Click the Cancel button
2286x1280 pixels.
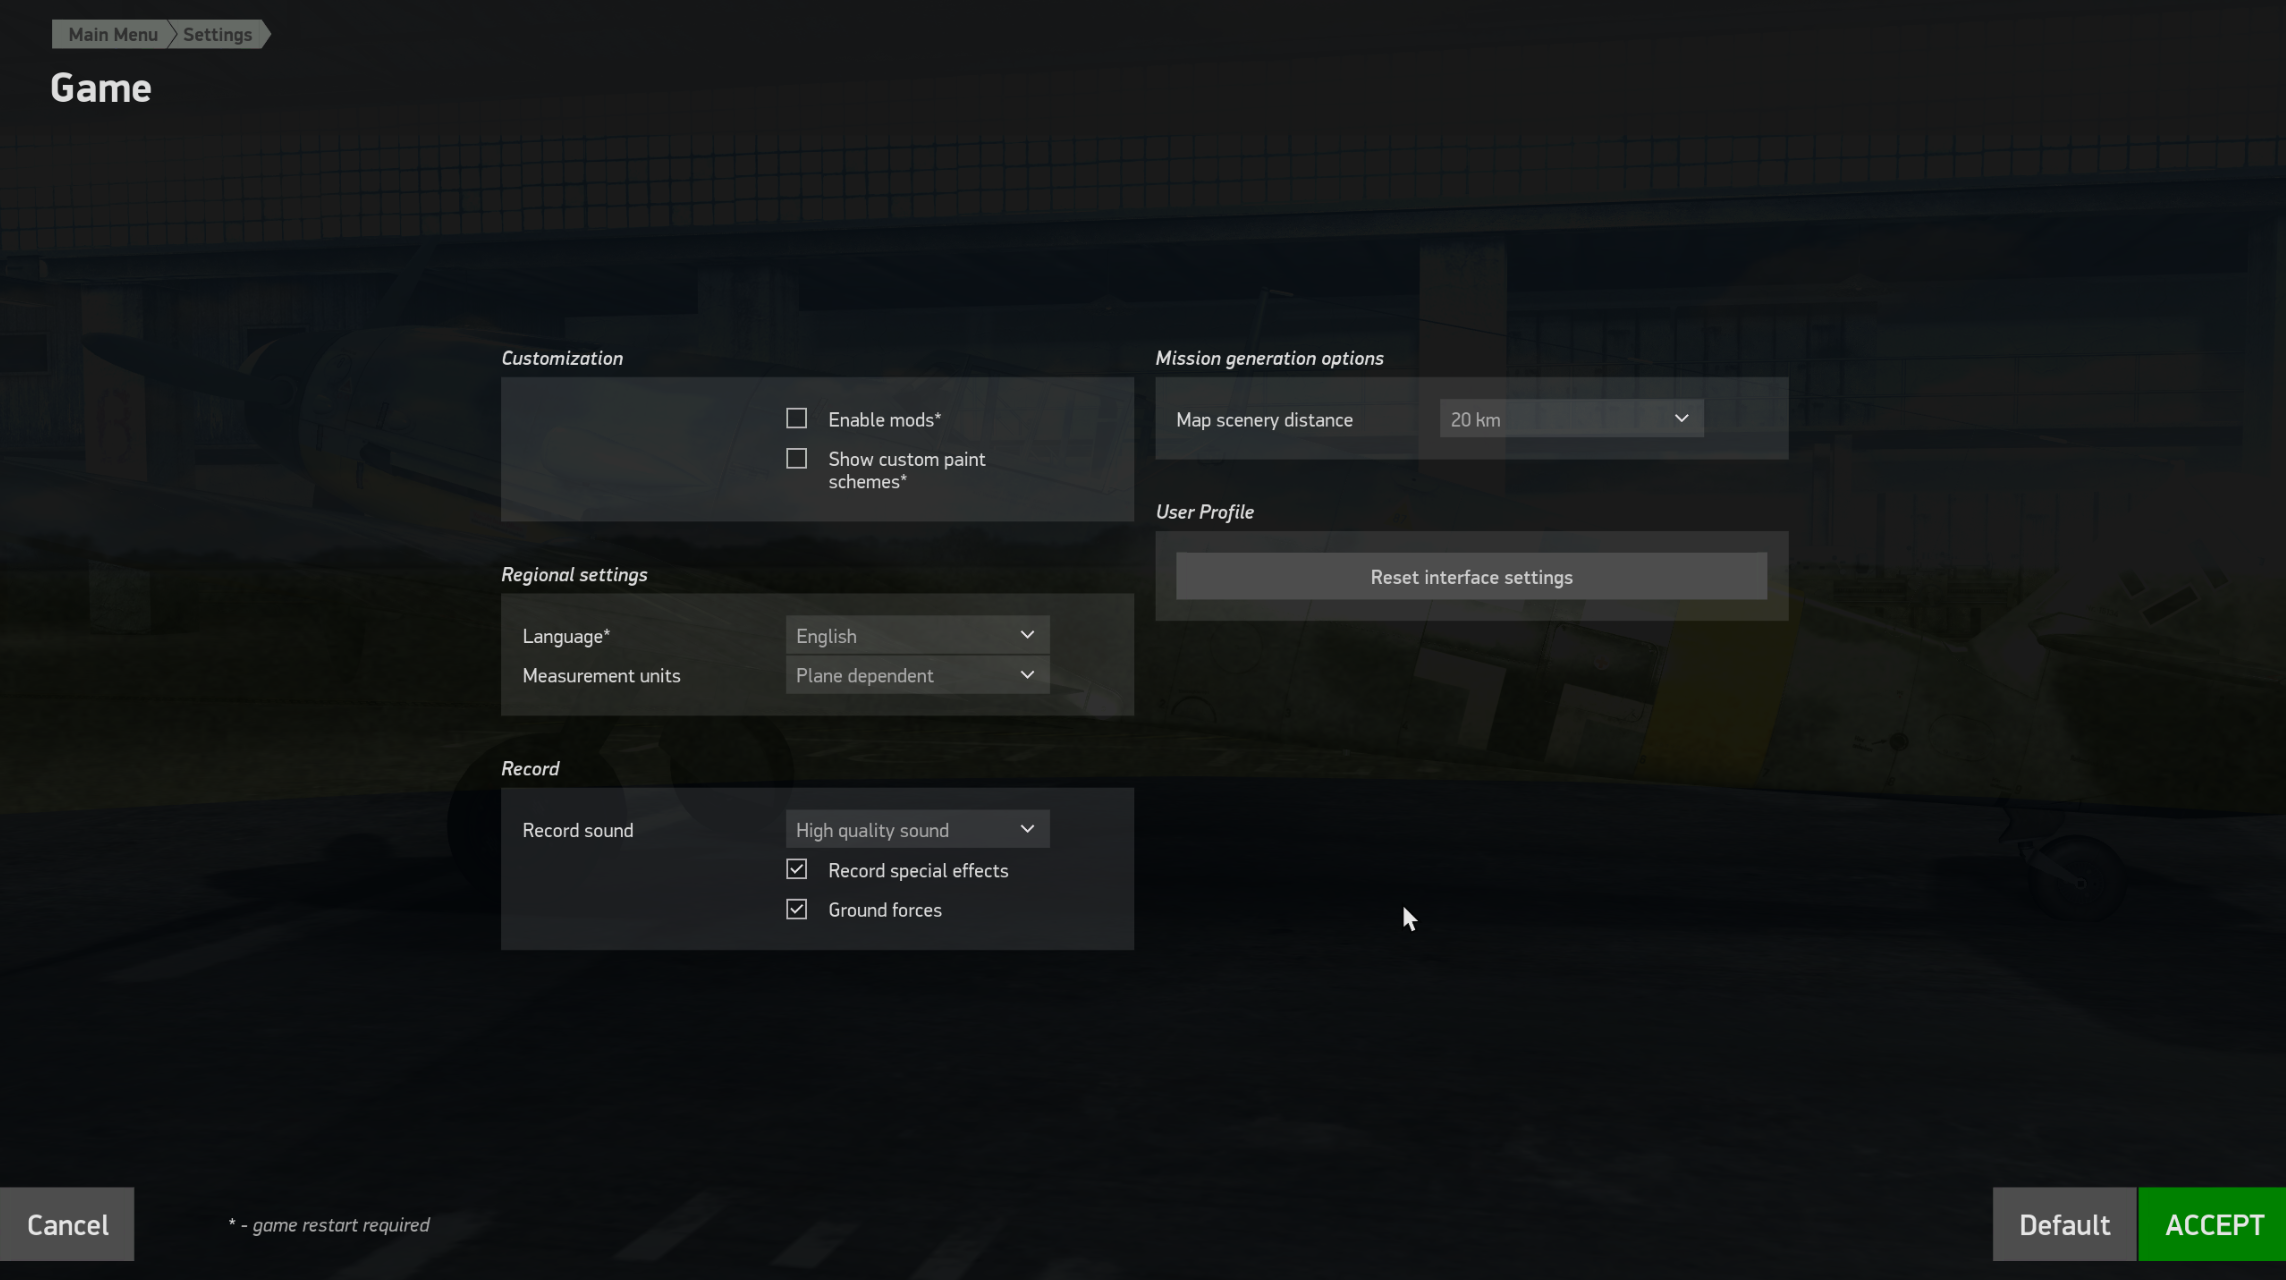point(67,1225)
